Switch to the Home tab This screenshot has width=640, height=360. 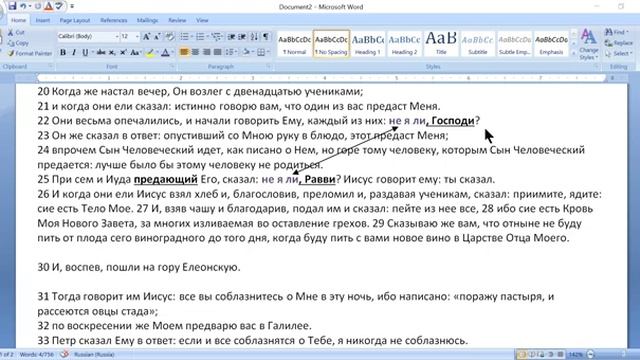point(18,20)
